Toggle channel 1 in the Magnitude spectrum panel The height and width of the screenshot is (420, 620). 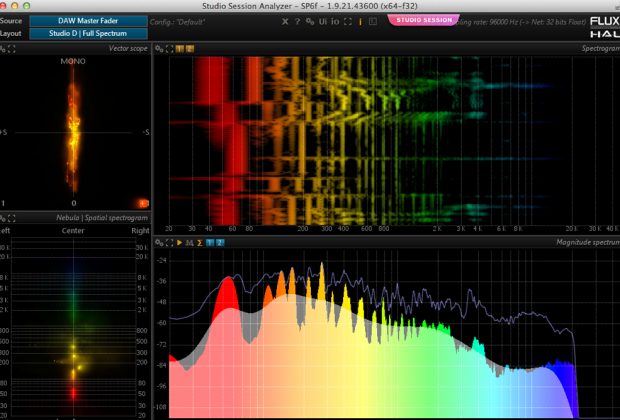point(210,242)
